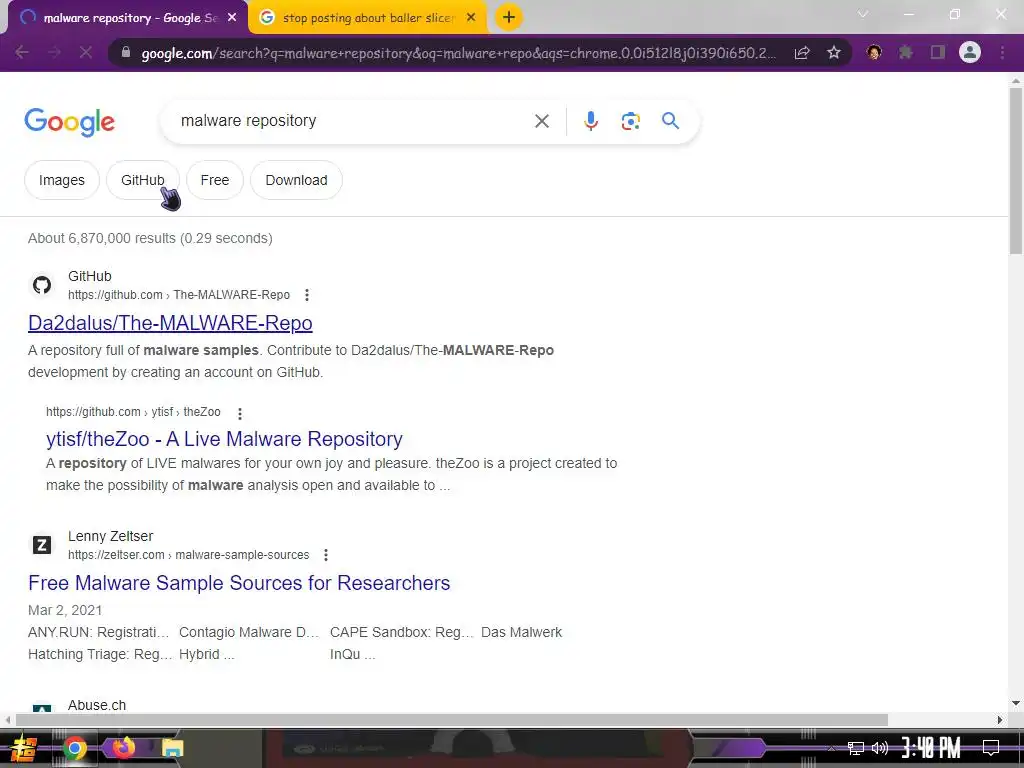Open ytisf/theZoo Live Malware Repository link
The height and width of the screenshot is (768, 1024).
(224, 439)
